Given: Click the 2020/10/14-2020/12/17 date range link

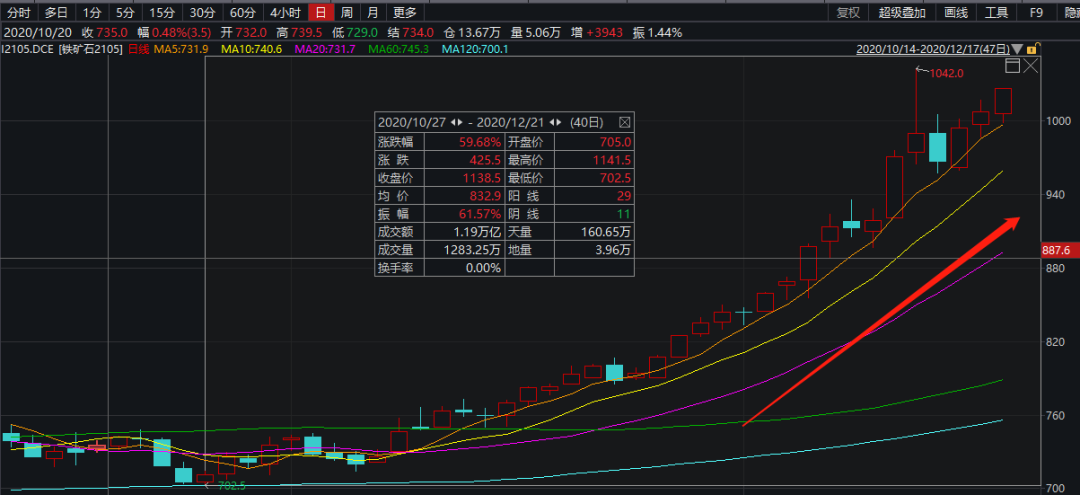Looking at the screenshot, I should pos(933,50).
